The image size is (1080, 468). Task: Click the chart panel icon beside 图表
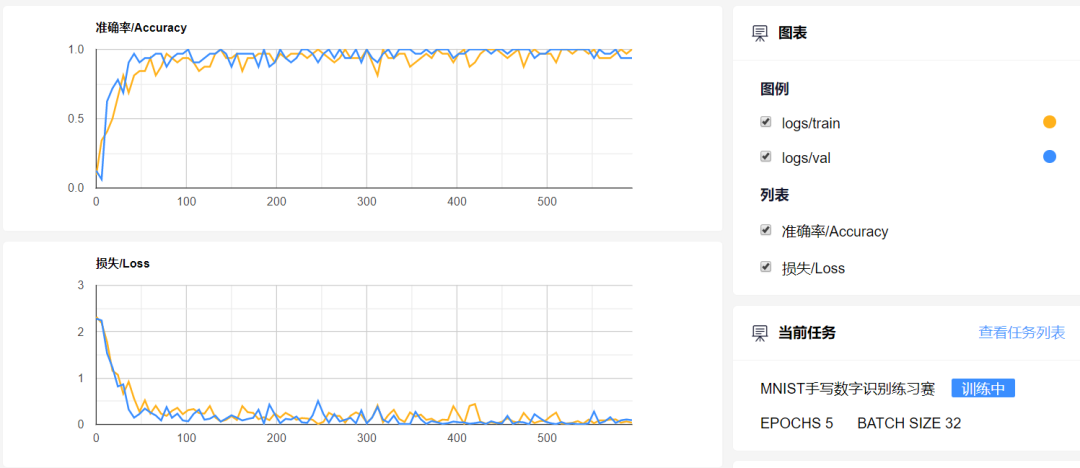click(x=760, y=33)
